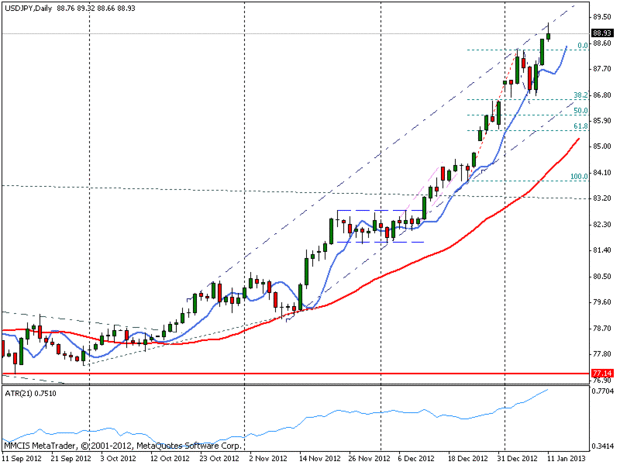Click the Fibonacci 0.0 level label
620x465 pixels.
[582, 45]
